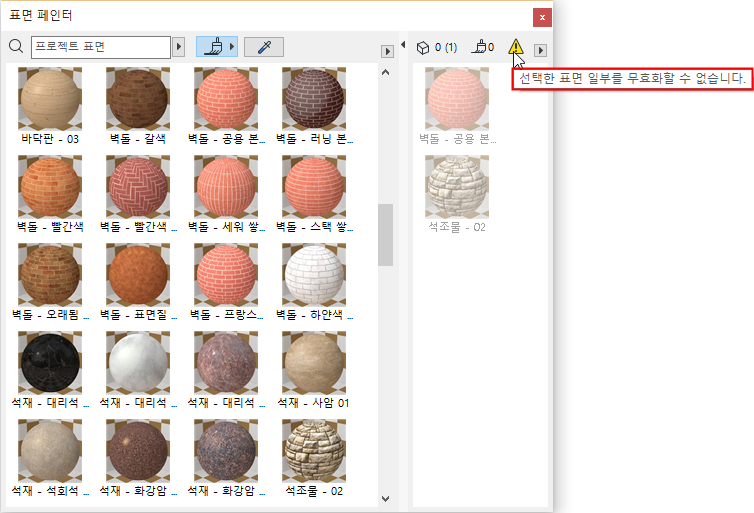Select the white 석재 - 대리석 surface

(x=138, y=370)
